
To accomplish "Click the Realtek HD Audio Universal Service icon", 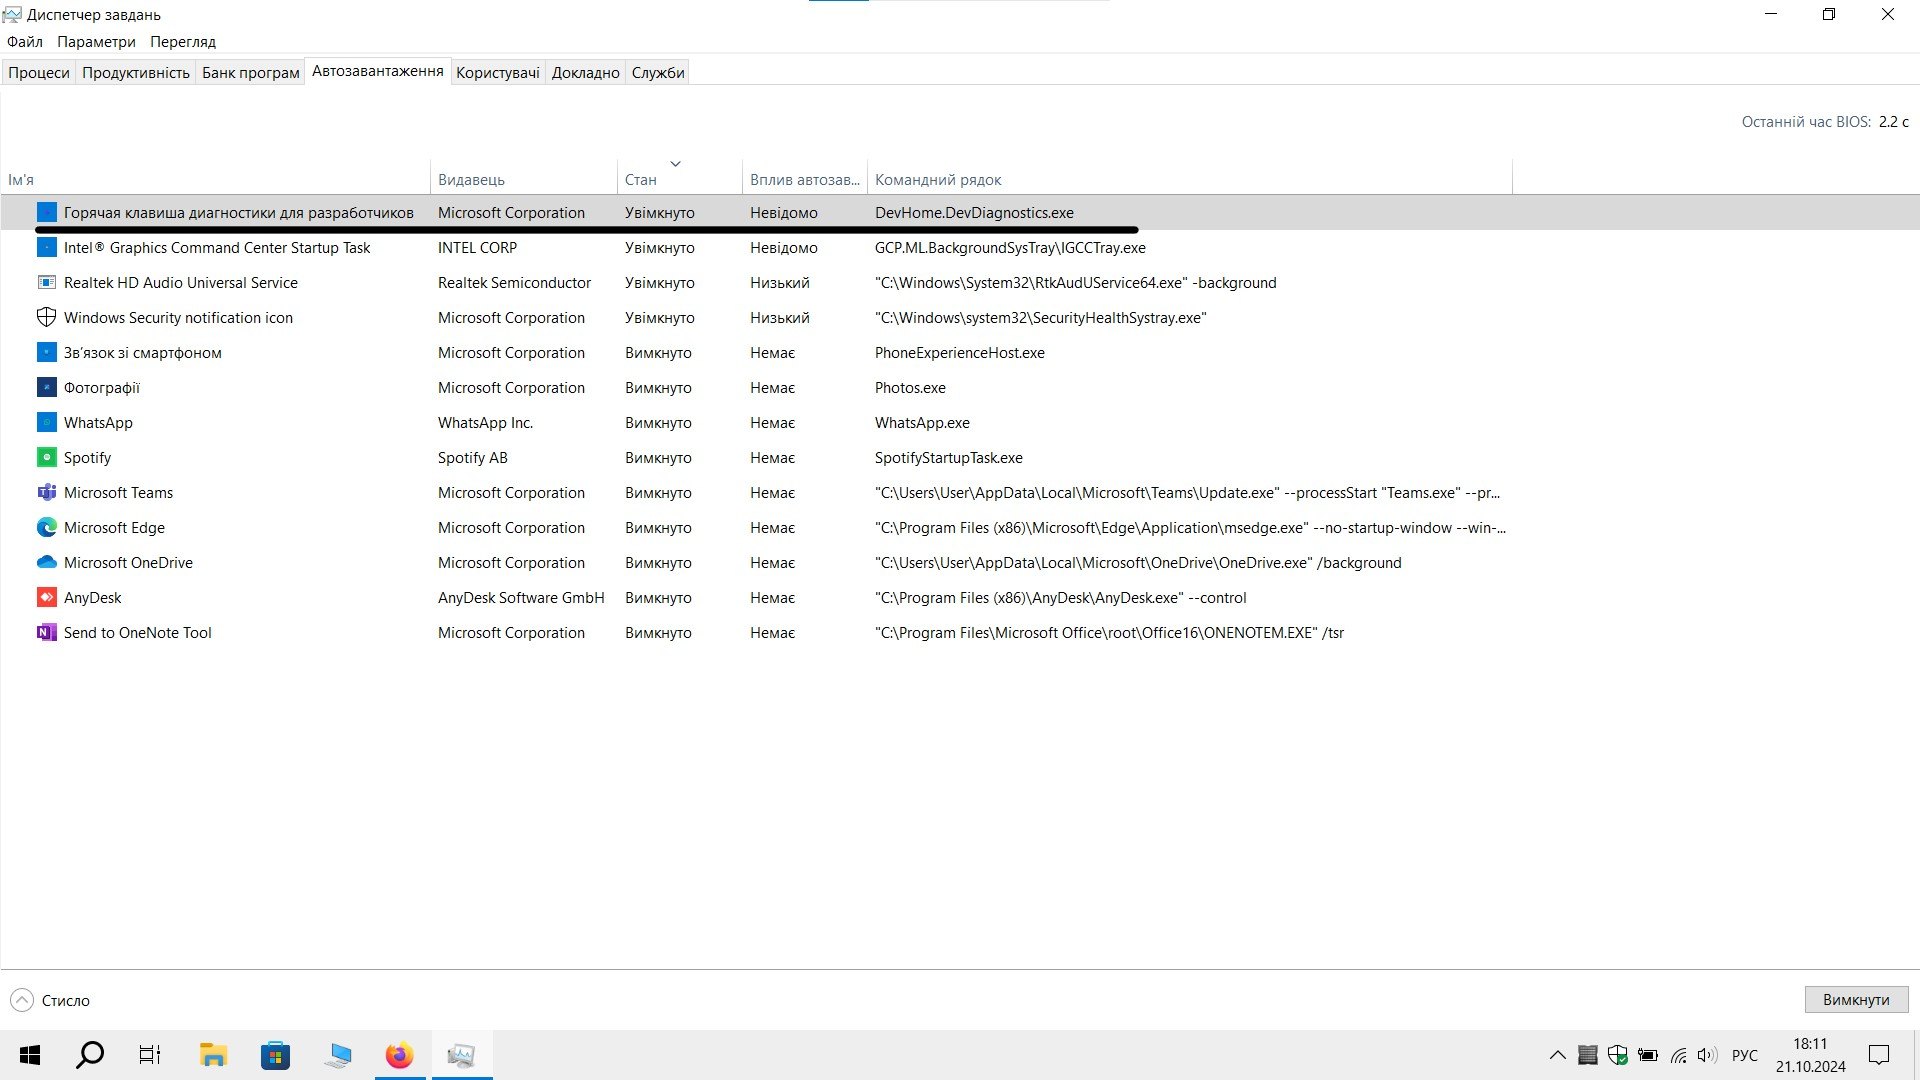I will click(x=46, y=282).
